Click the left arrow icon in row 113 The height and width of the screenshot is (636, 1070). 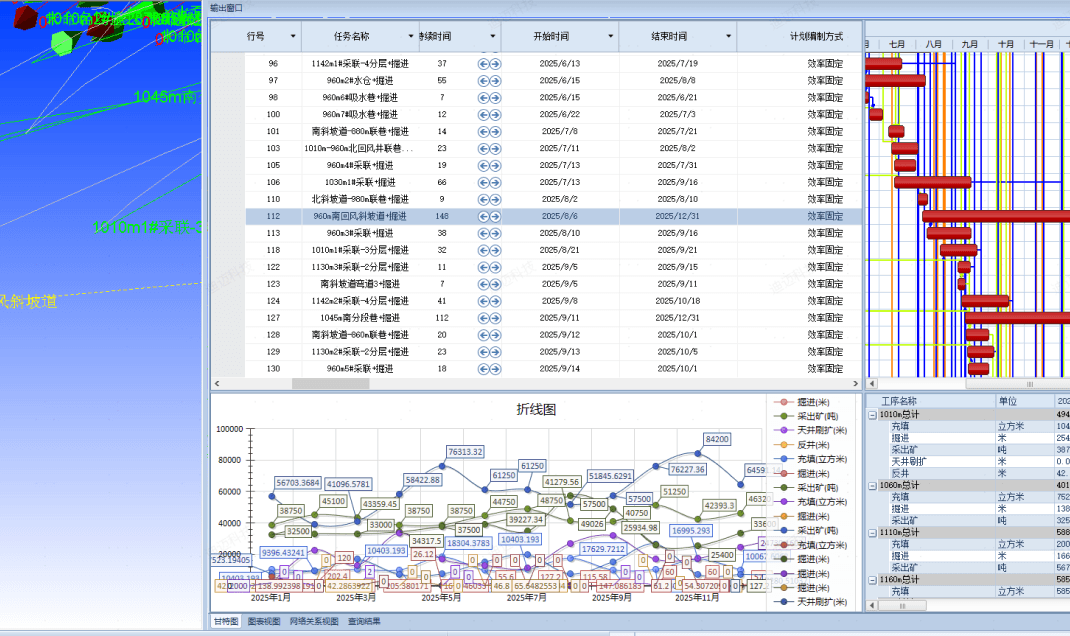(483, 233)
